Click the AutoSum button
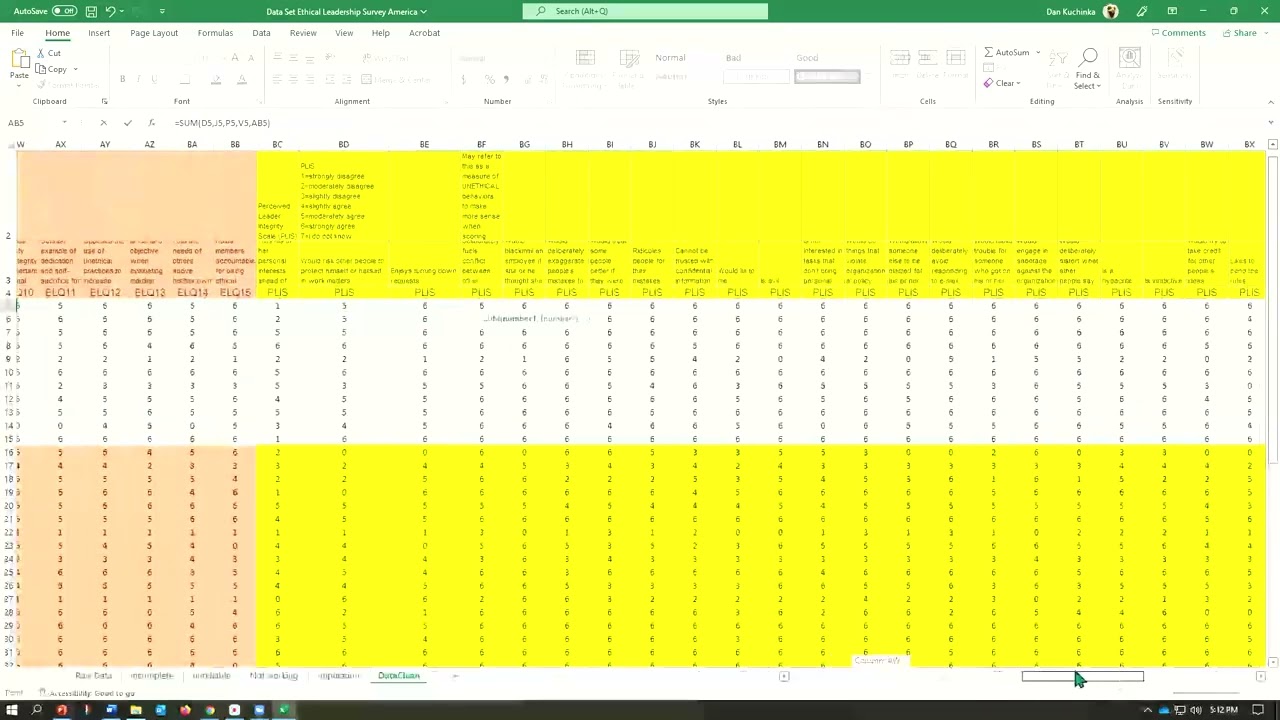The image size is (1280, 720). tap(1006, 52)
